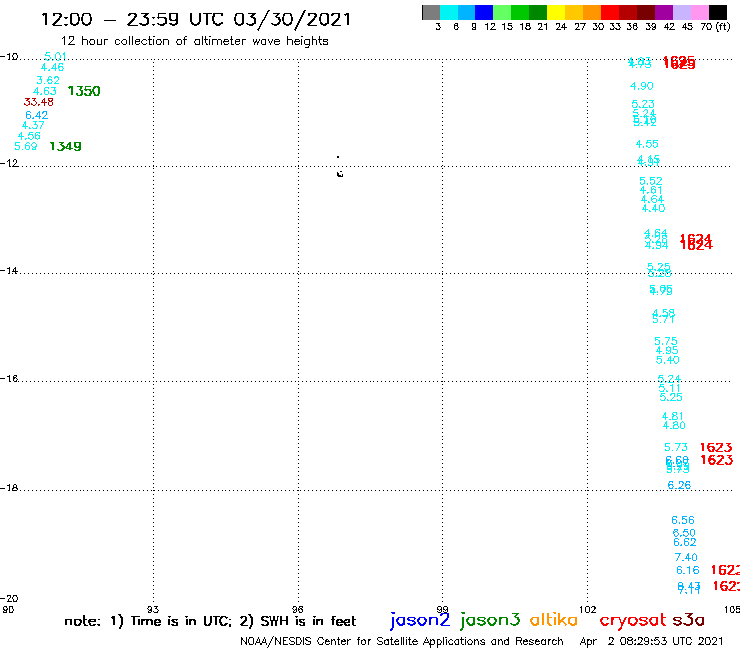Click wave height value 4.95
740x650 pixels.
point(667,351)
